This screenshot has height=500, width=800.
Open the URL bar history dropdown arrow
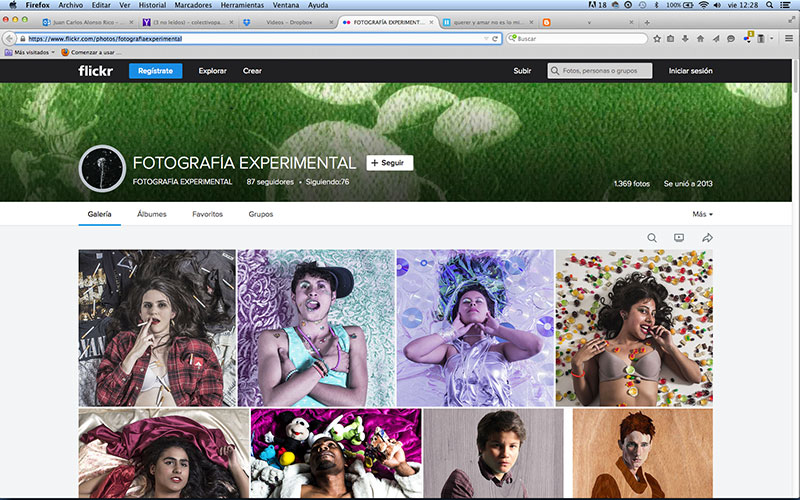tap(484, 38)
